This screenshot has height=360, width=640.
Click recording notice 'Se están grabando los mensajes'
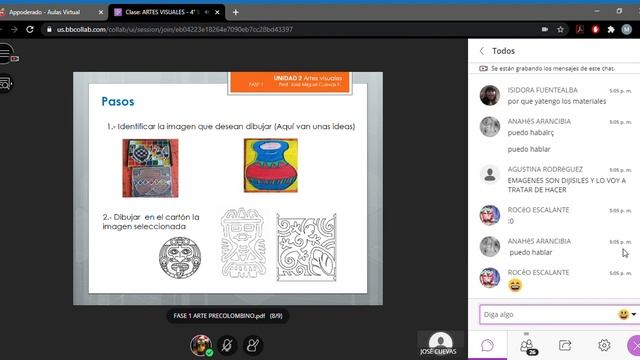553,69
